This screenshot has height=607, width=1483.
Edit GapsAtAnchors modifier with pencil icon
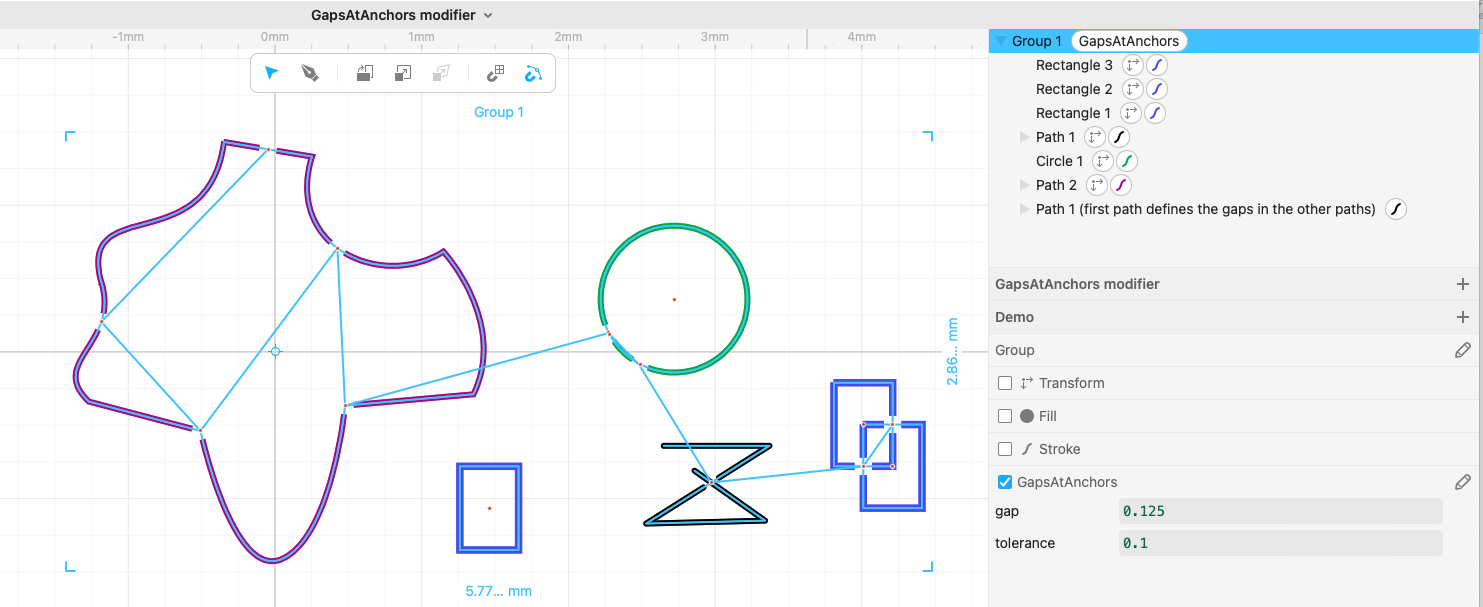(1463, 482)
